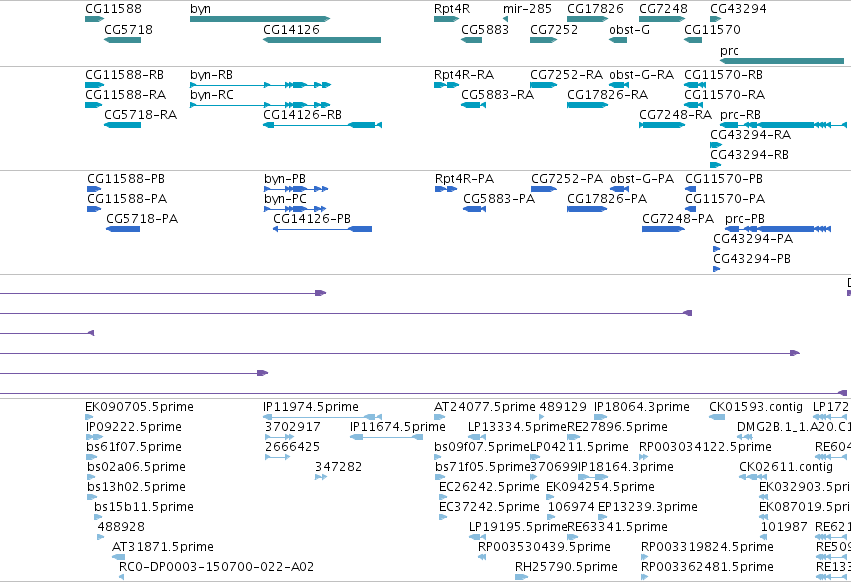851x582 pixels.
Task: Select the bs61f07.5prime EST label
Action: tap(134, 447)
